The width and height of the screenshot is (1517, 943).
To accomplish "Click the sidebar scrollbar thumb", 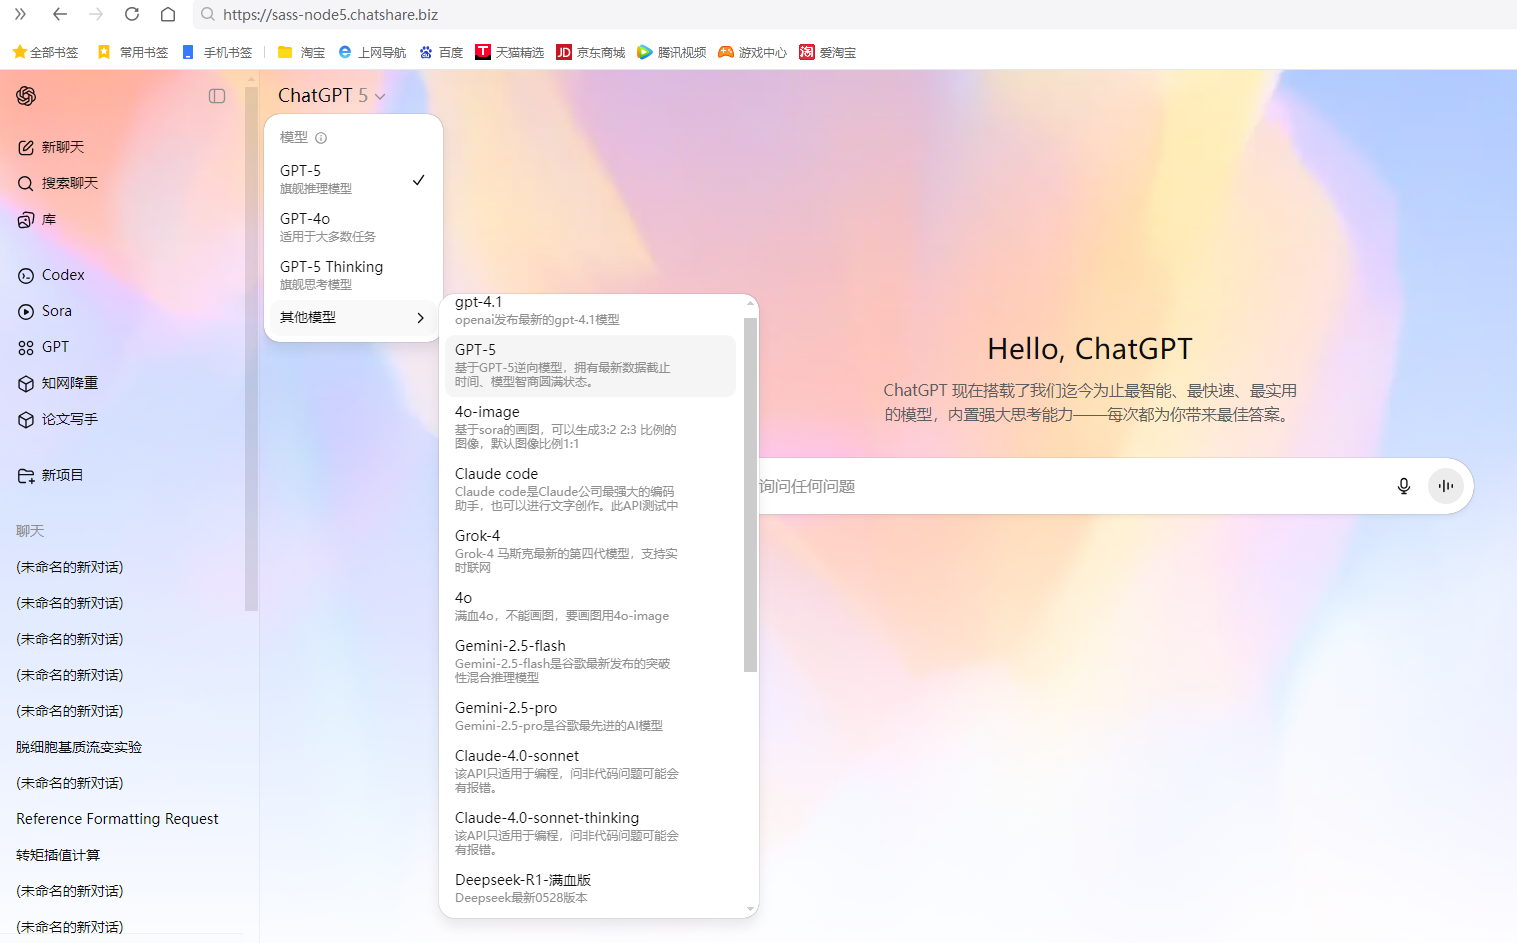I will (x=251, y=347).
